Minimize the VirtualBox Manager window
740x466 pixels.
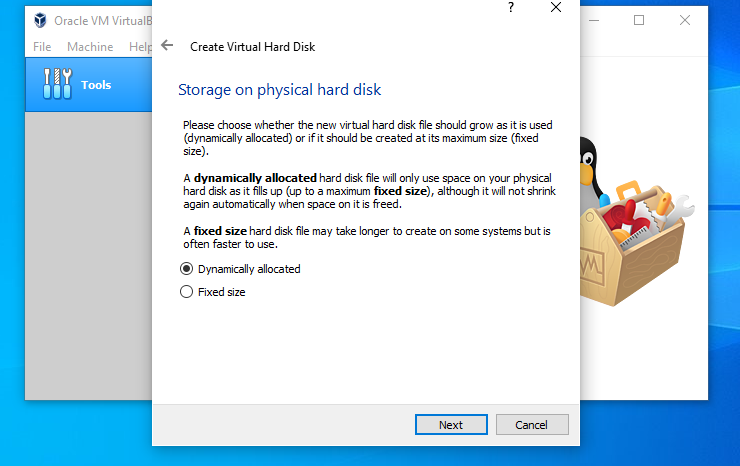(594, 20)
